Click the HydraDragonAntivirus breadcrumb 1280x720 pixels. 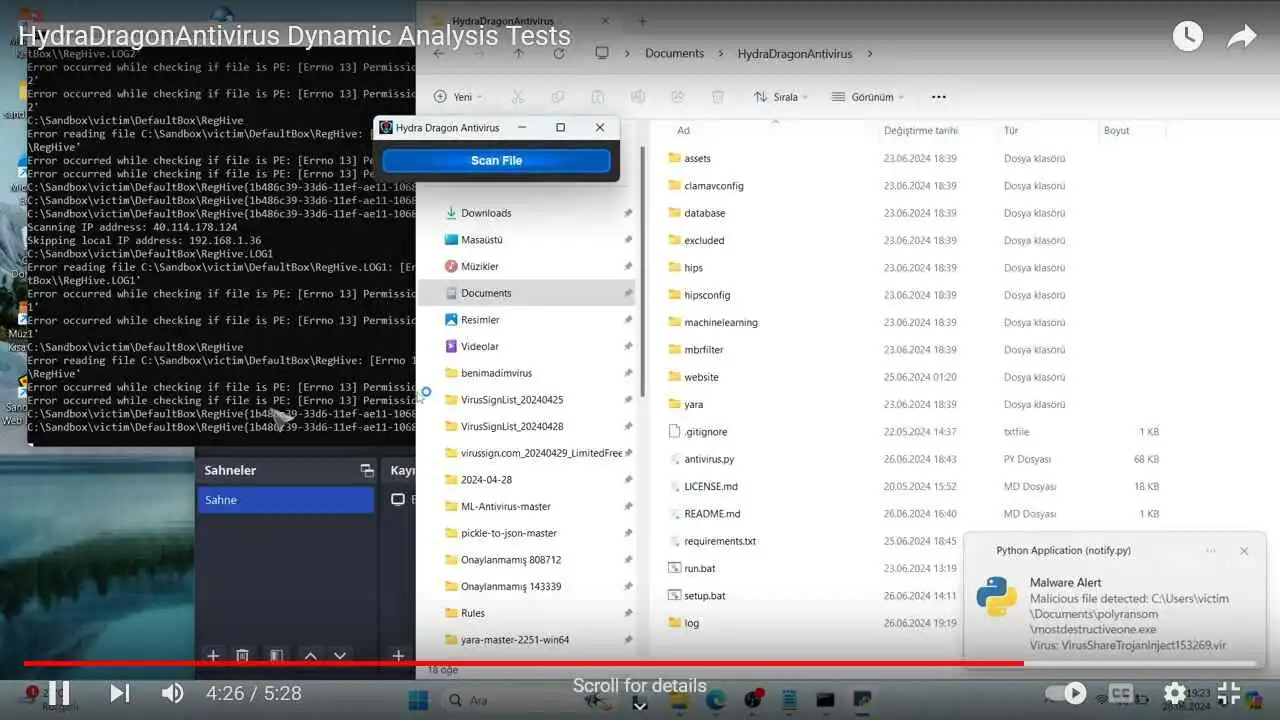pyautogui.click(x=795, y=53)
